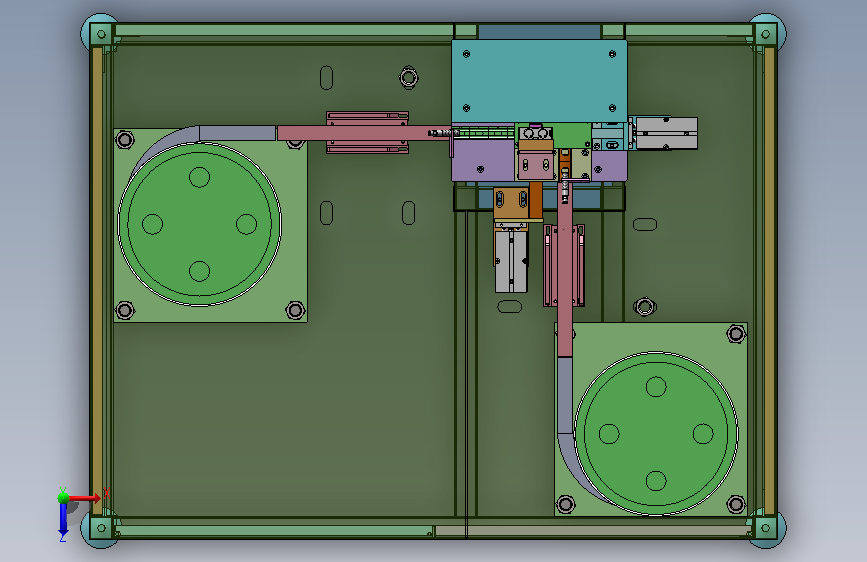Pick the hex nut near the top slot
This screenshot has width=867, height=562.
click(x=409, y=77)
